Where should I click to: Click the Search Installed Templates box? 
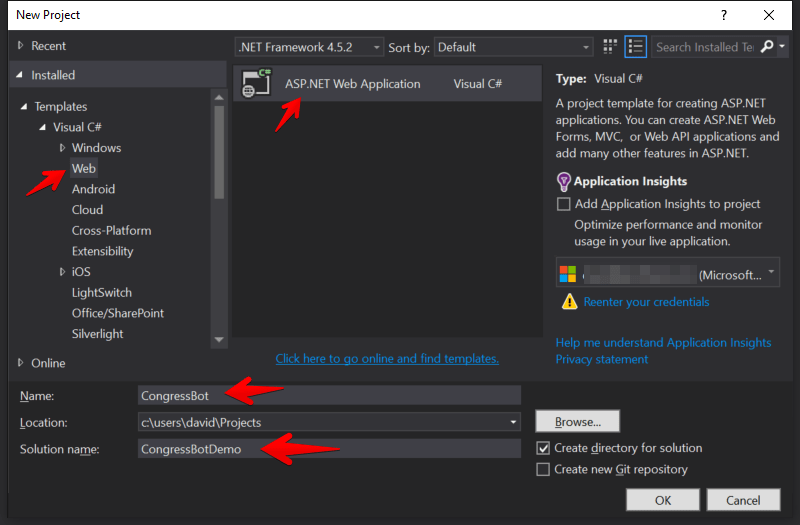(705, 47)
